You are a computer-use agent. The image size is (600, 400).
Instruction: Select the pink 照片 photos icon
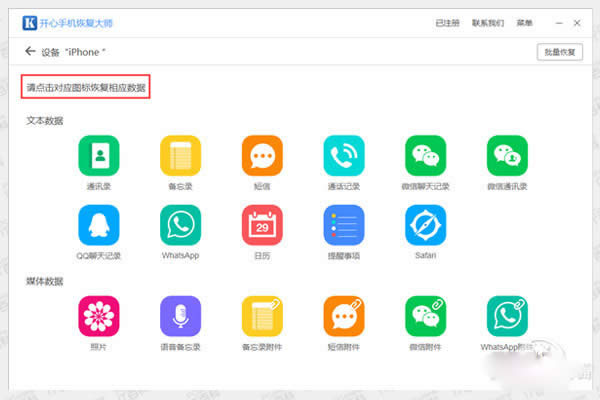[98, 315]
